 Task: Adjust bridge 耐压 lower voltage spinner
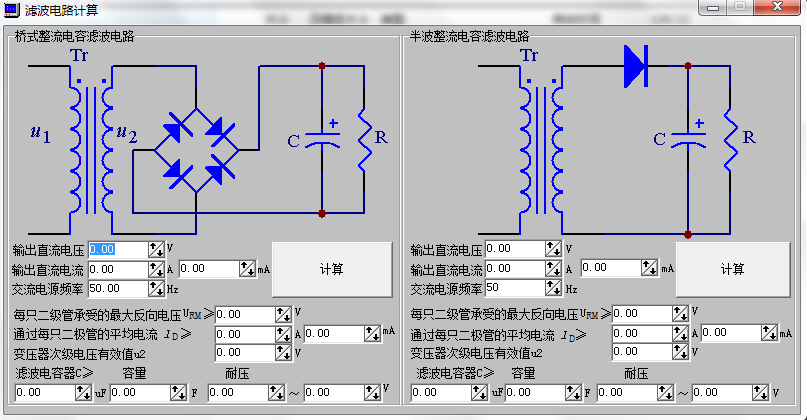pos(276,393)
